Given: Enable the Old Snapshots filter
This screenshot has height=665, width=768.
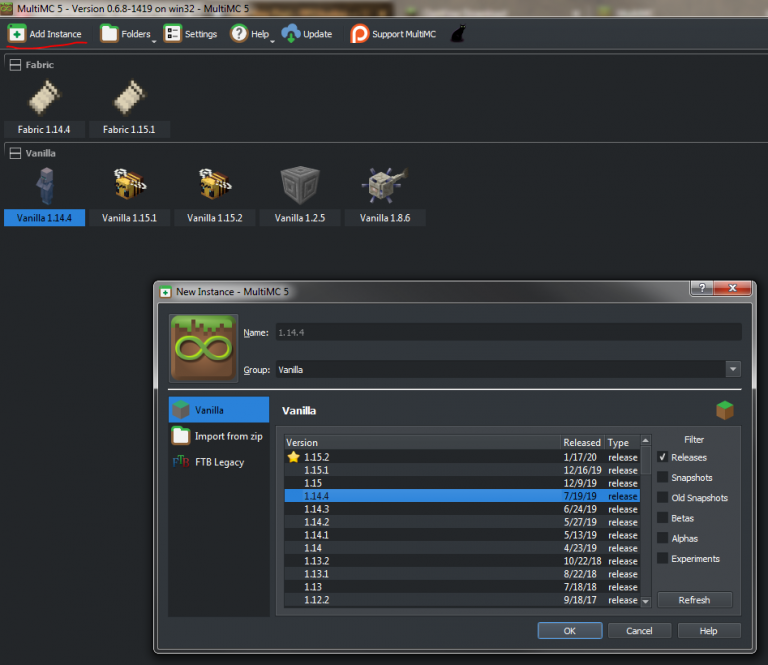Looking at the screenshot, I should (x=663, y=498).
